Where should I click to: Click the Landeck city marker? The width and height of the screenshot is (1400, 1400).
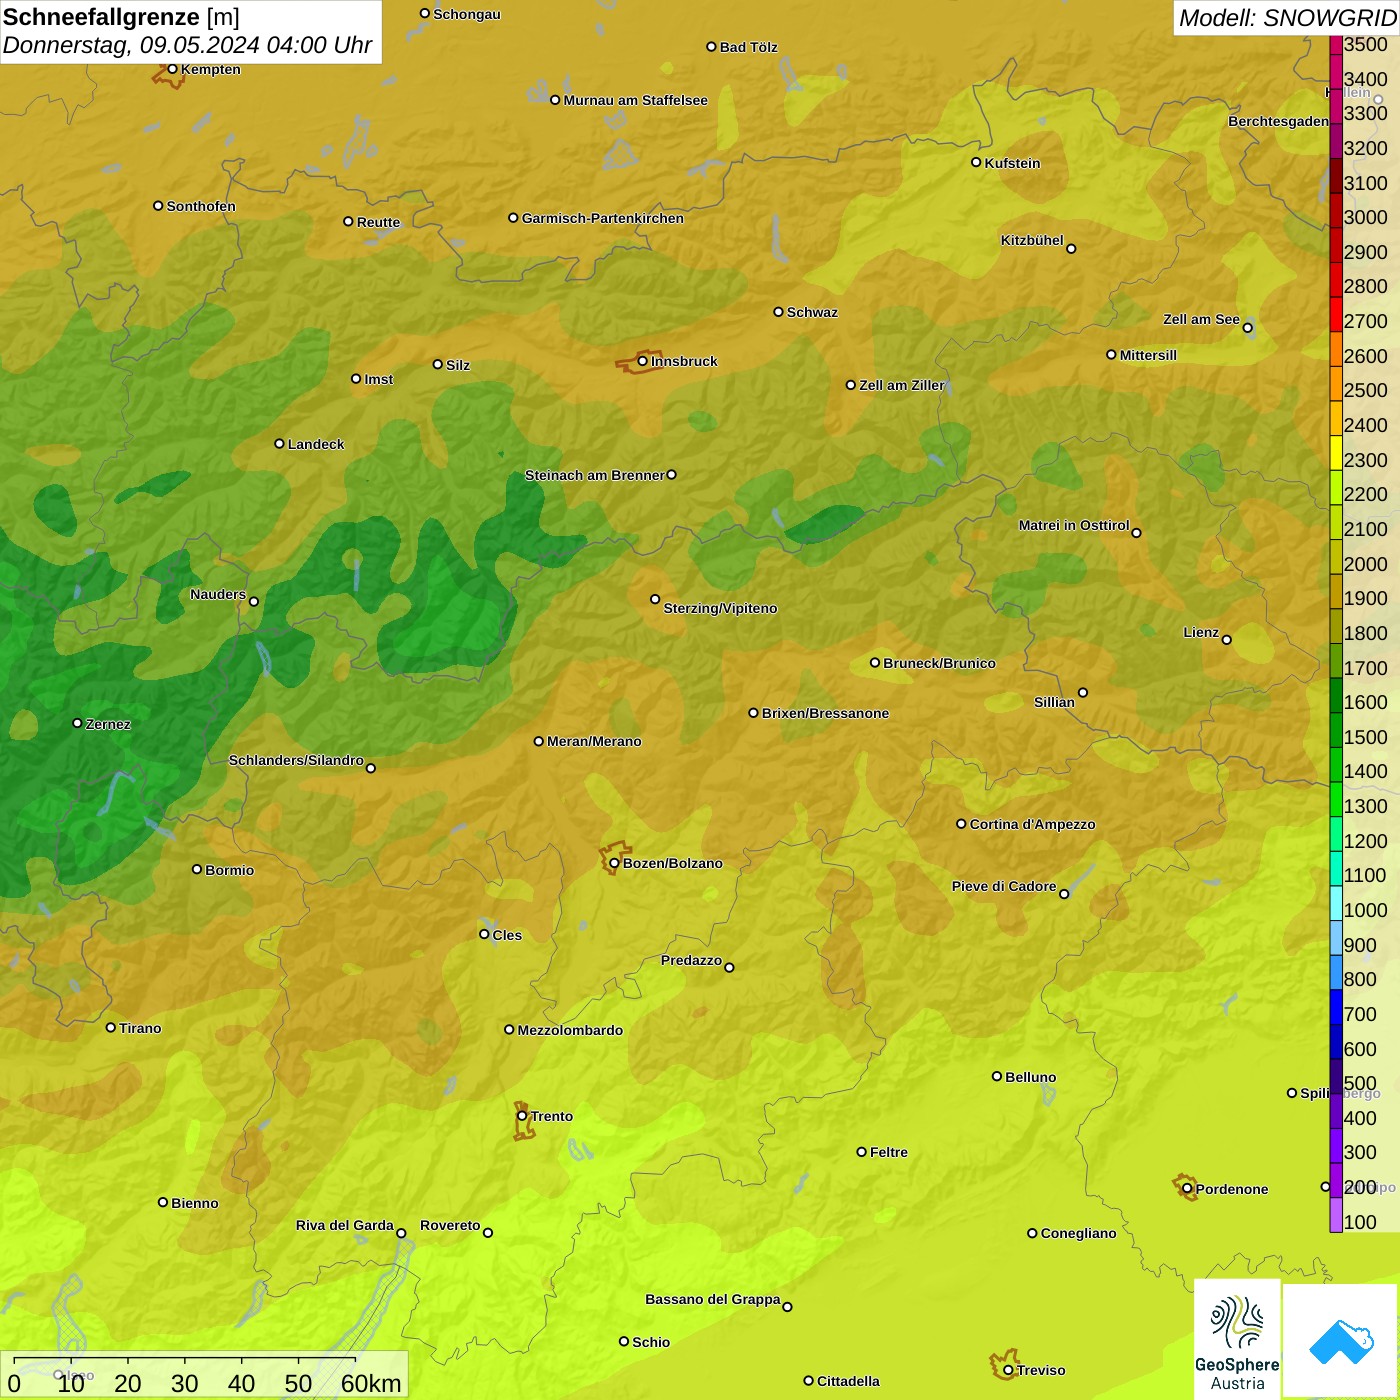click(279, 443)
